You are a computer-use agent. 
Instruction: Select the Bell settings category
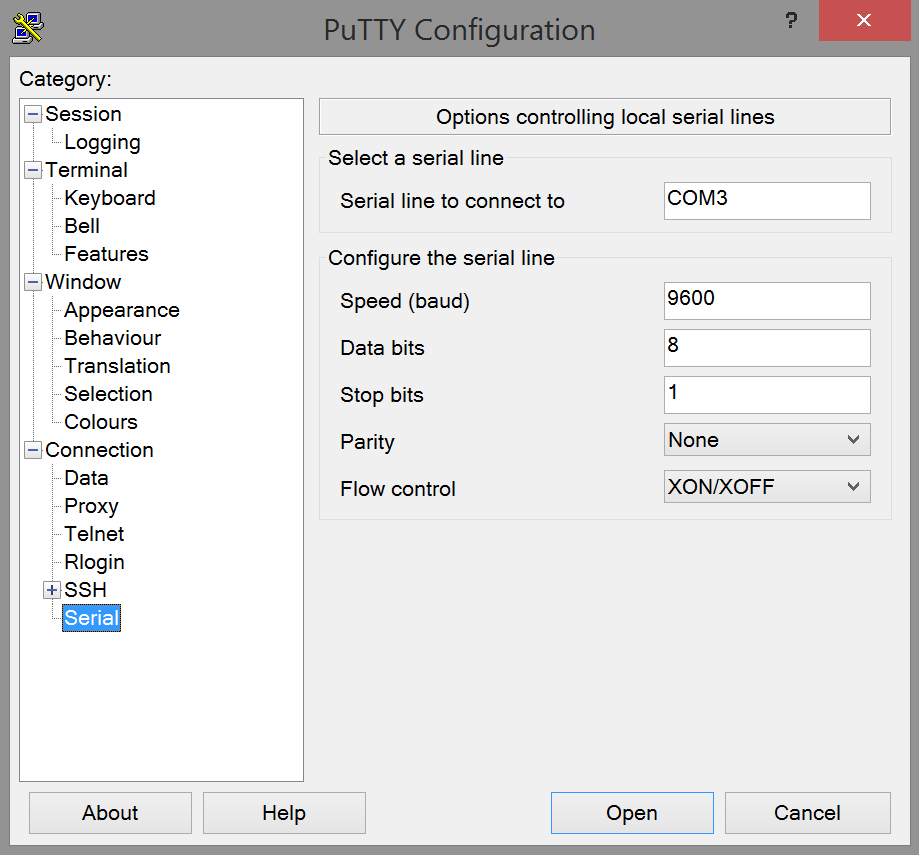click(x=82, y=226)
